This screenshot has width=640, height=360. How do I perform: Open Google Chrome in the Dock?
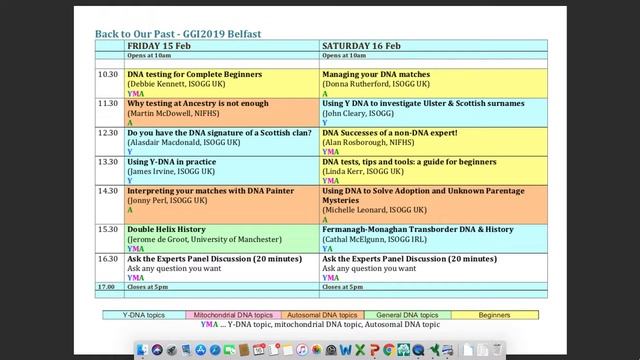pos(389,350)
